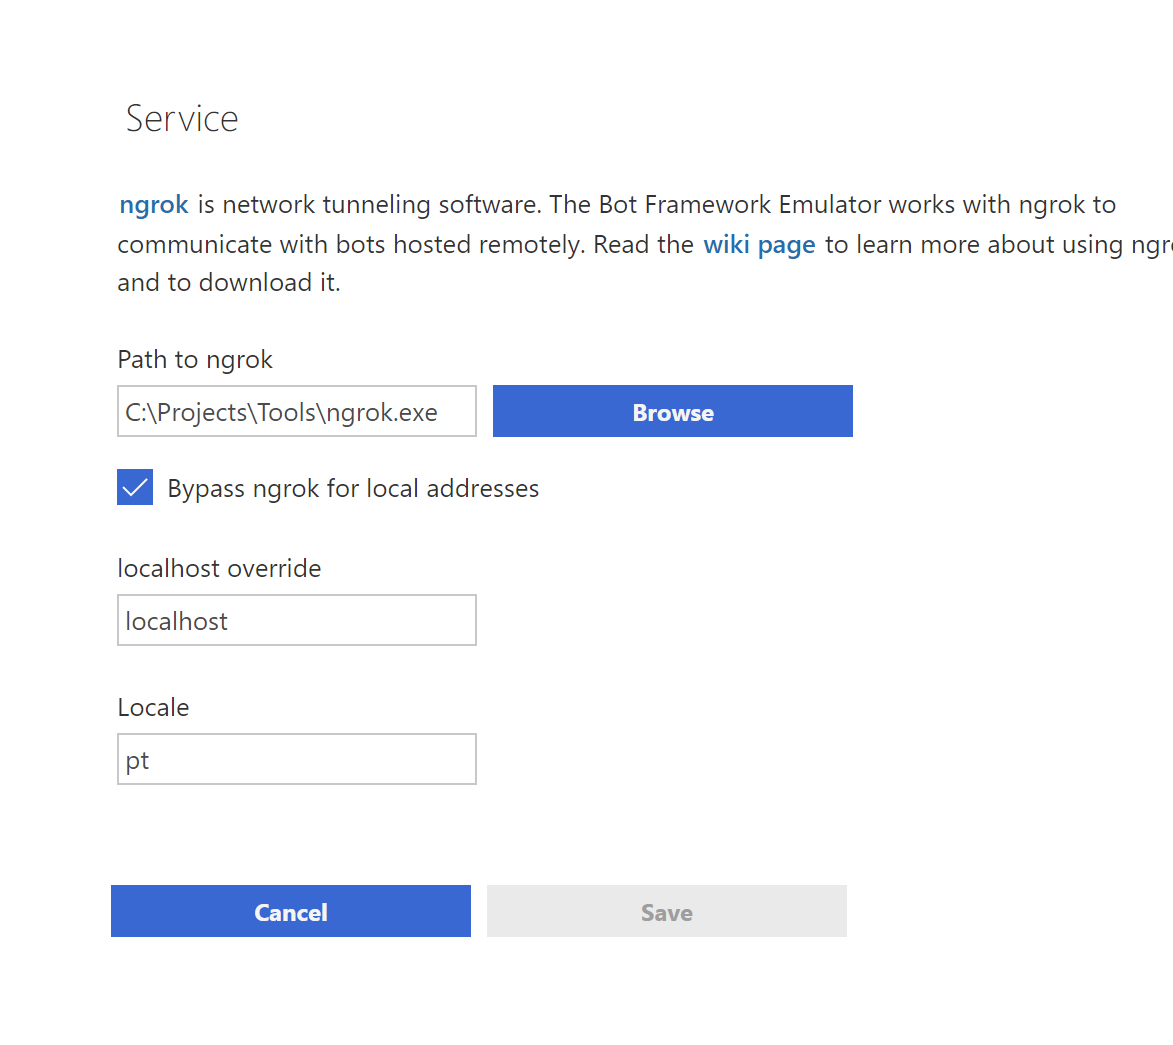Disable bypassing ngrok for local addresses

click(135, 487)
